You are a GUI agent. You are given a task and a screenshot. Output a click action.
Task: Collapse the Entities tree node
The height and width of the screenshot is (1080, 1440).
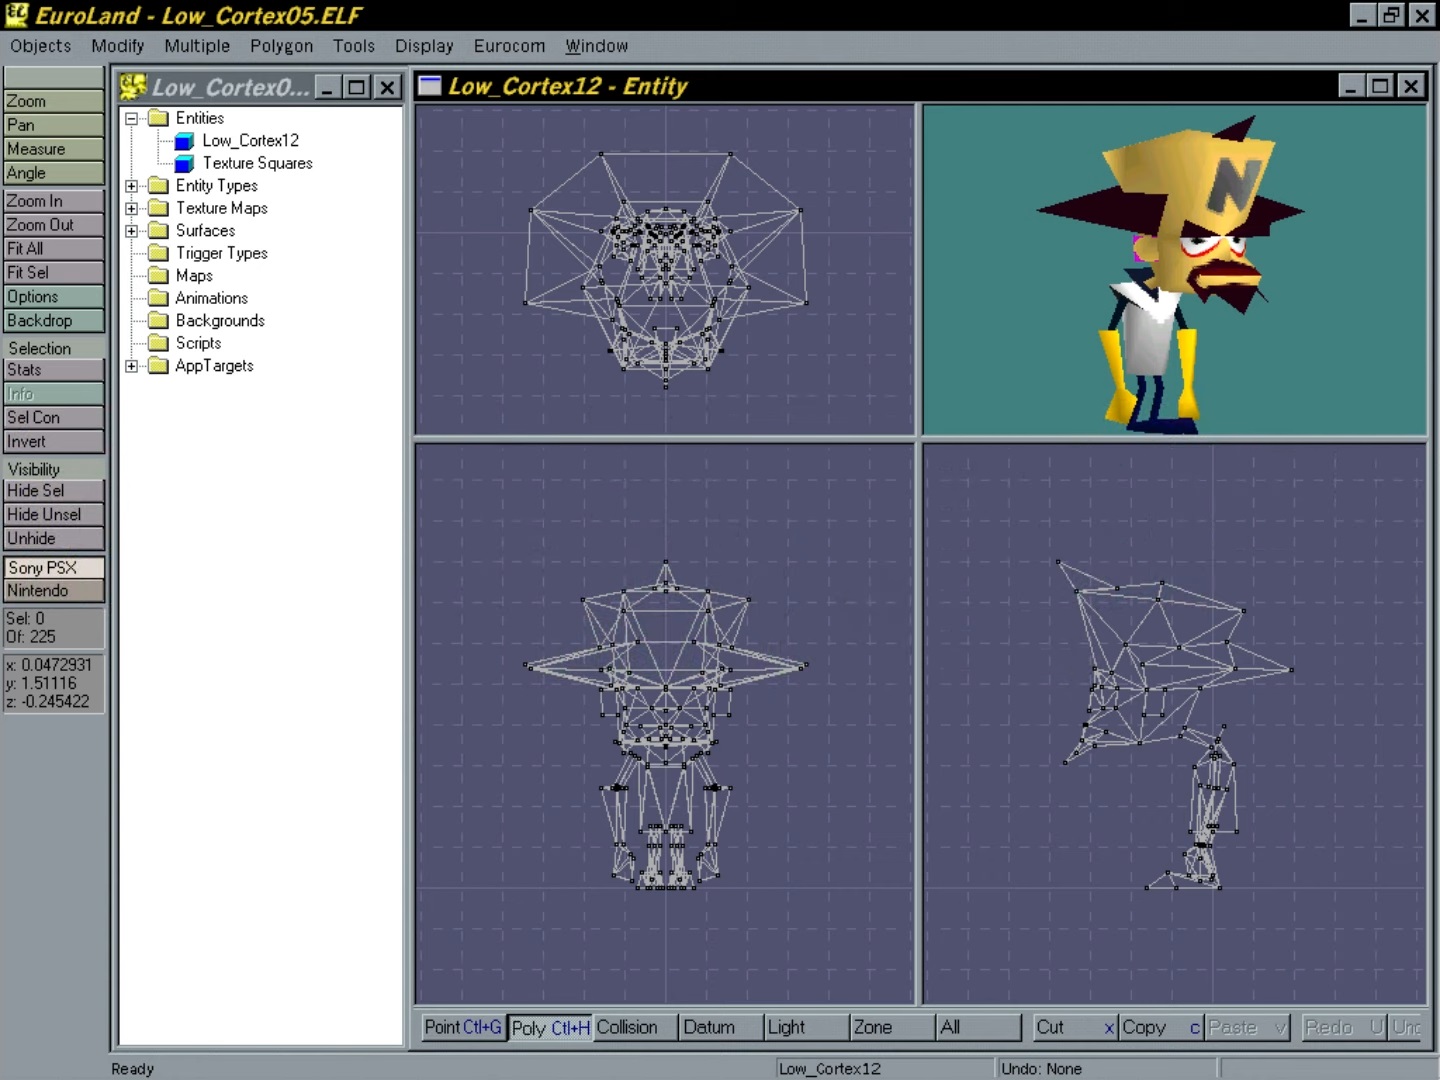pos(131,118)
